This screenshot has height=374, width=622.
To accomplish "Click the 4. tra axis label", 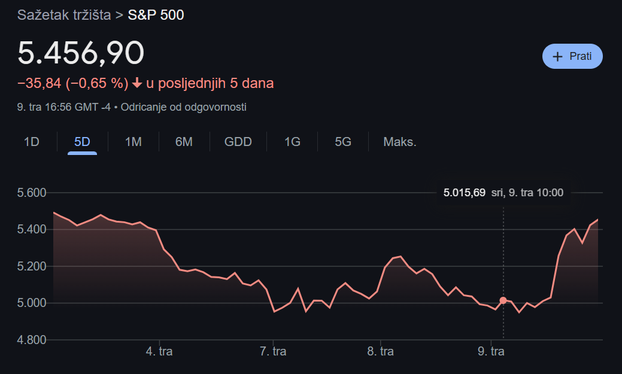I will [x=159, y=351].
